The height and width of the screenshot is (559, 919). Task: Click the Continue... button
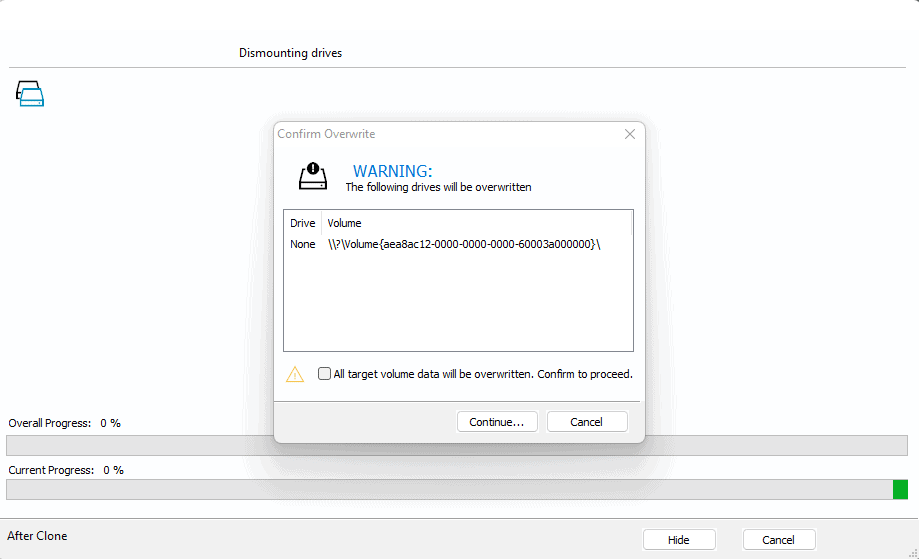[497, 422]
